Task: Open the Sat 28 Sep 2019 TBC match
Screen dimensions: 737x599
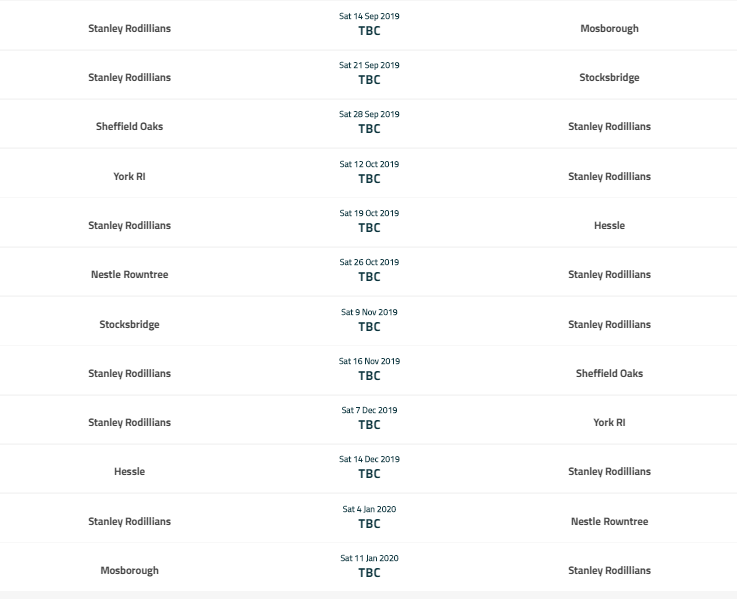Action: tap(369, 122)
